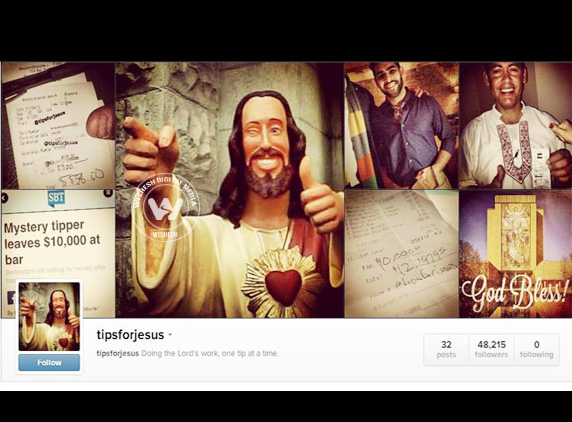The height and width of the screenshot is (422, 572).
Task: Open photo of man in blue shirt
Action: pos(402,125)
